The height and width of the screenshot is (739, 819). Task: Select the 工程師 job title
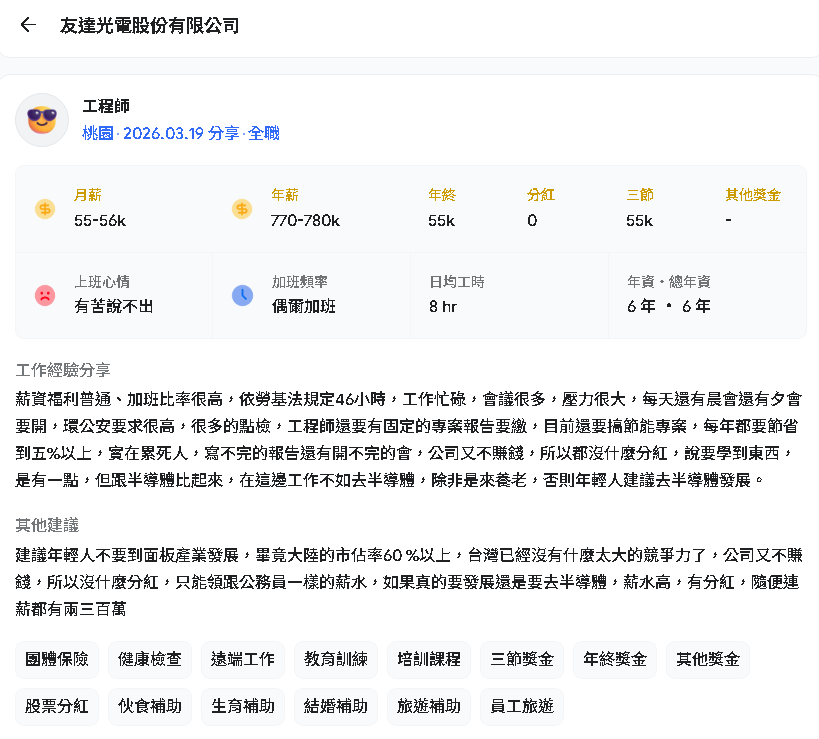point(106,106)
